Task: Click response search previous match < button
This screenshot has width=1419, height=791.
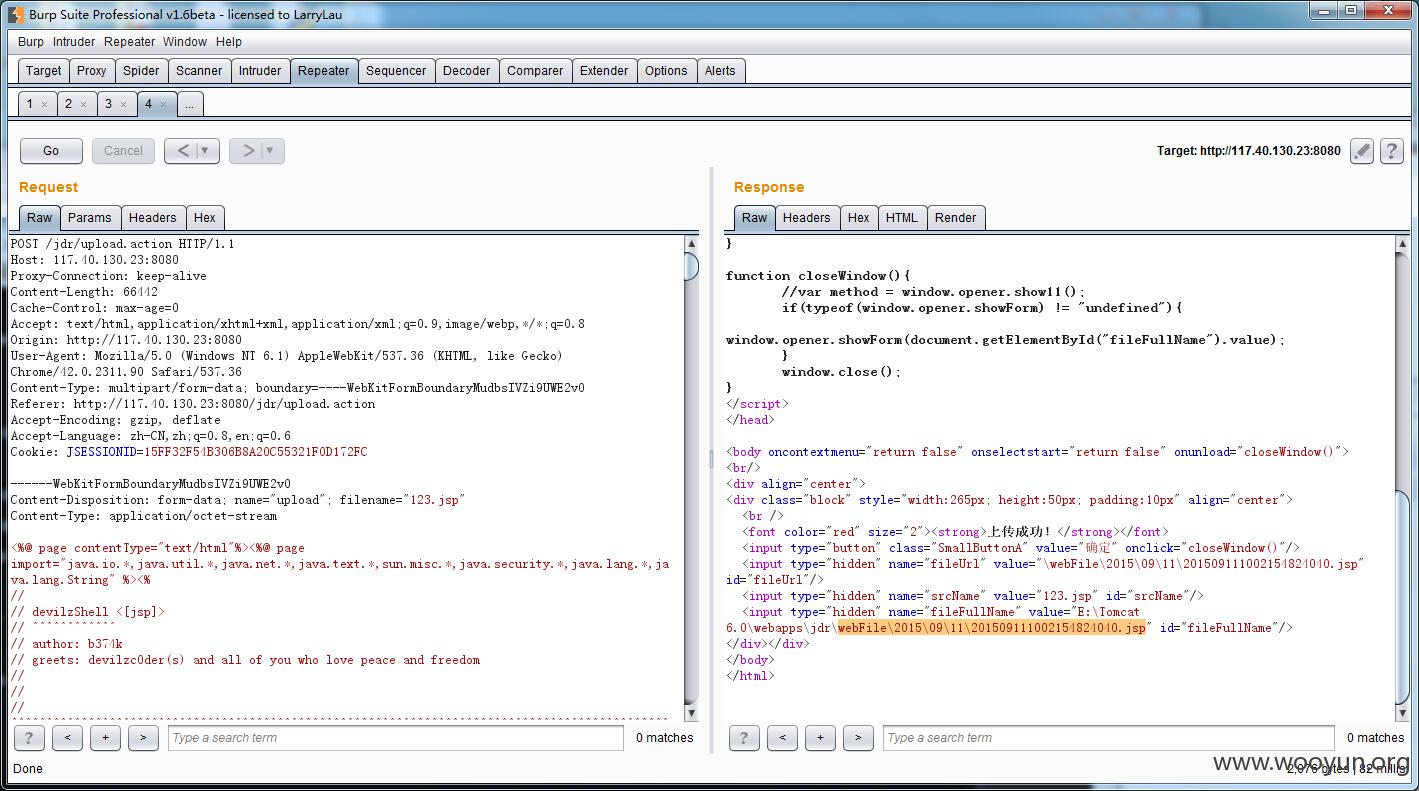Action: tap(782, 738)
